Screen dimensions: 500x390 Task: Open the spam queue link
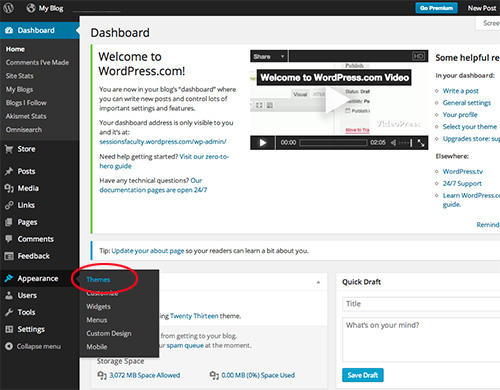(x=185, y=346)
